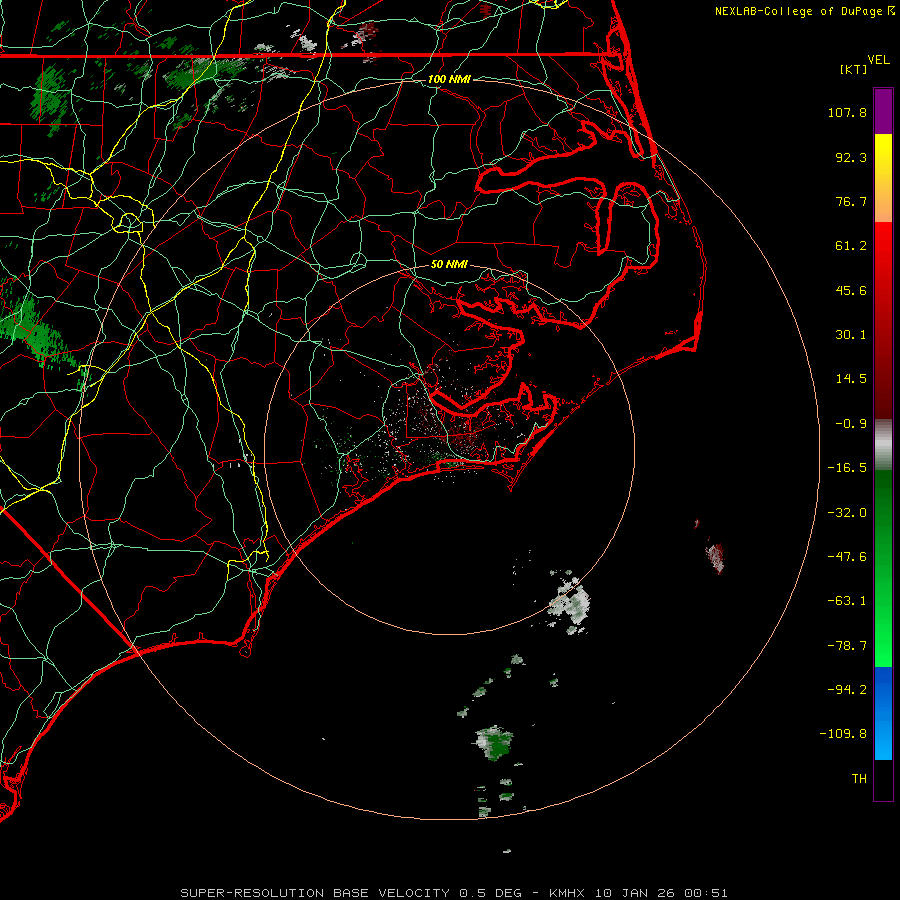900x900 pixels.
Task: Click the 14.5 value on velocity scale
Action: [x=851, y=379]
